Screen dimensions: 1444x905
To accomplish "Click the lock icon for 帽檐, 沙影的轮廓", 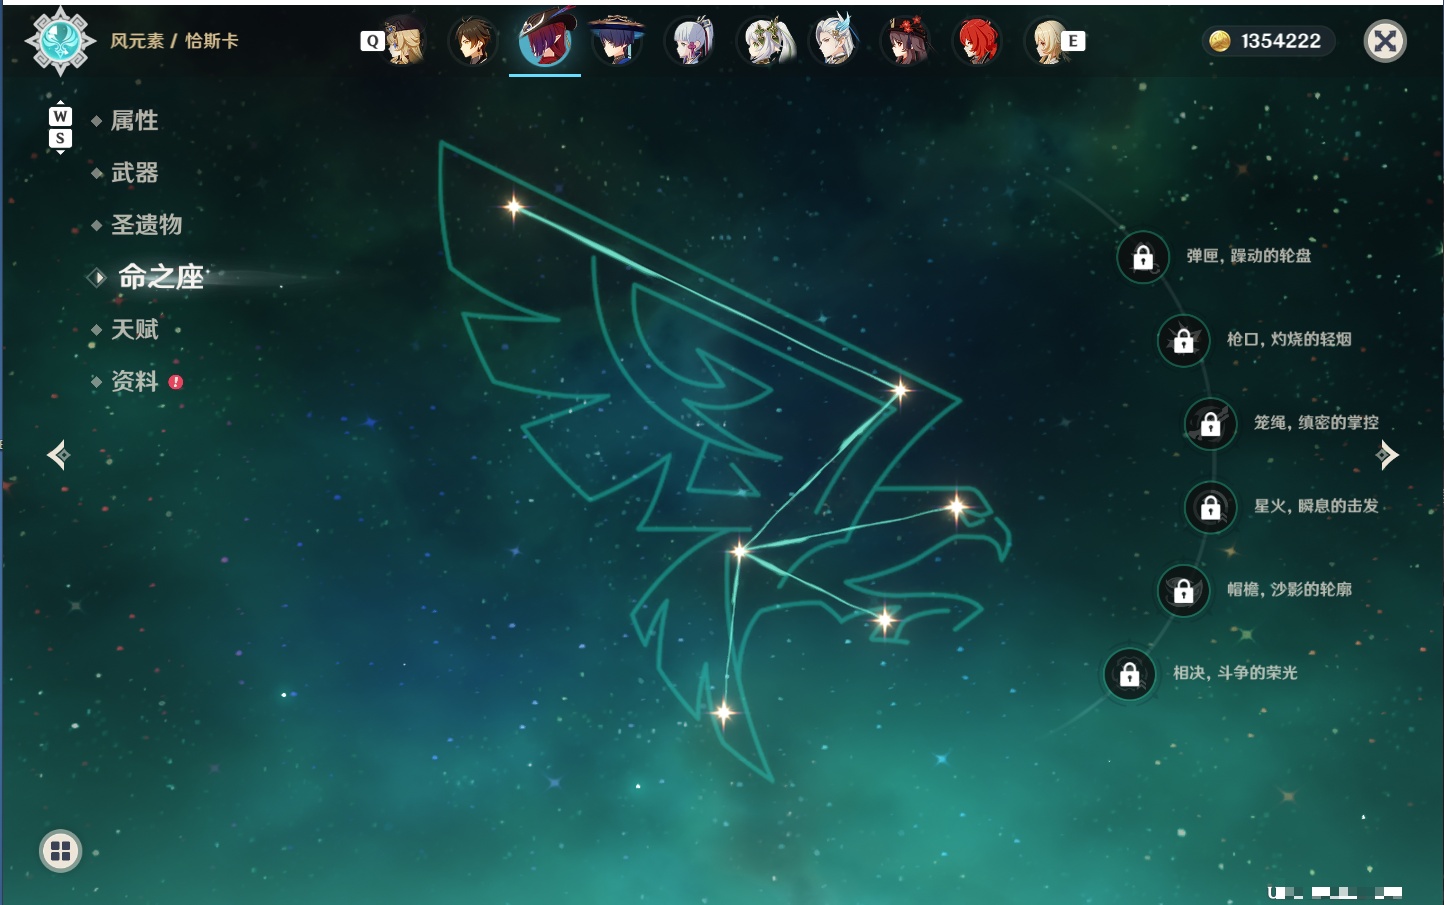I will [x=1184, y=590].
